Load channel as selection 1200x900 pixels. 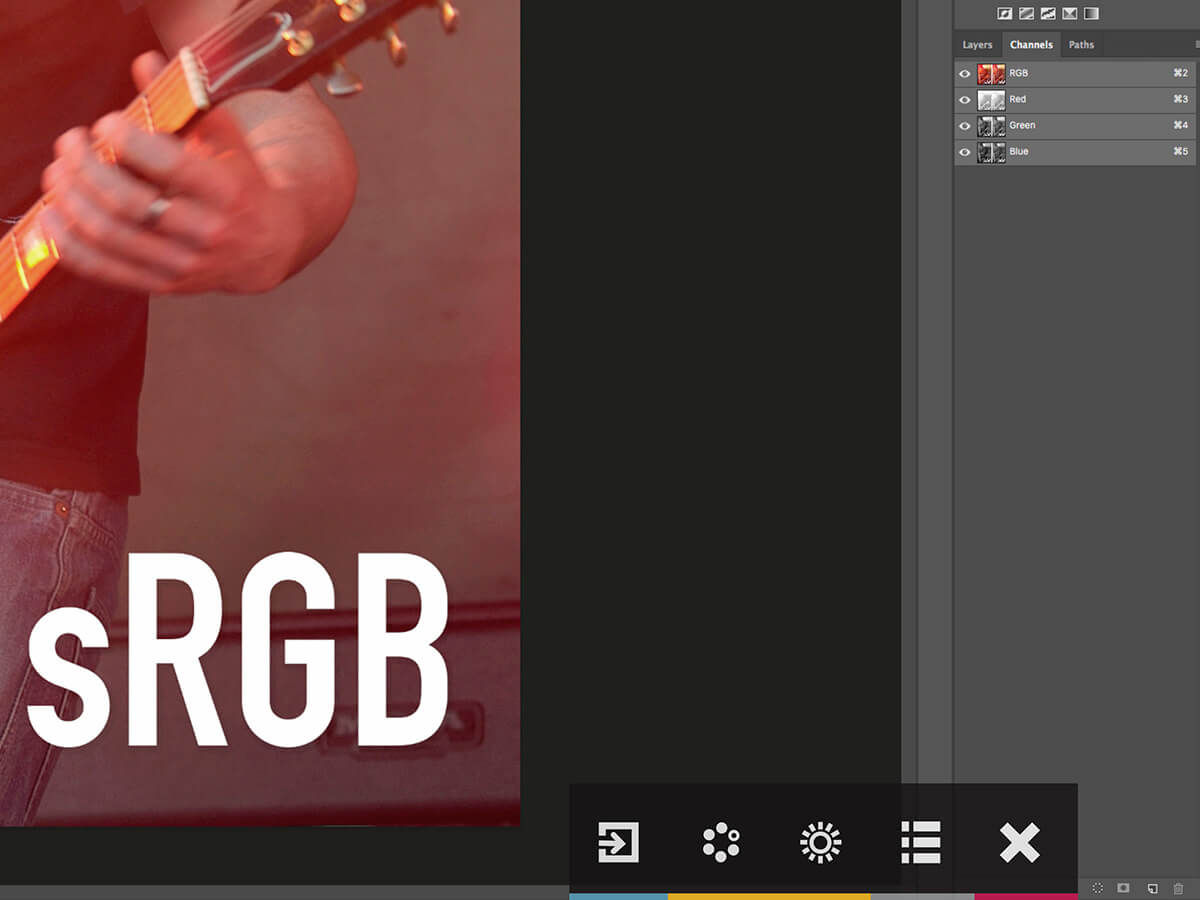(x=1096, y=888)
